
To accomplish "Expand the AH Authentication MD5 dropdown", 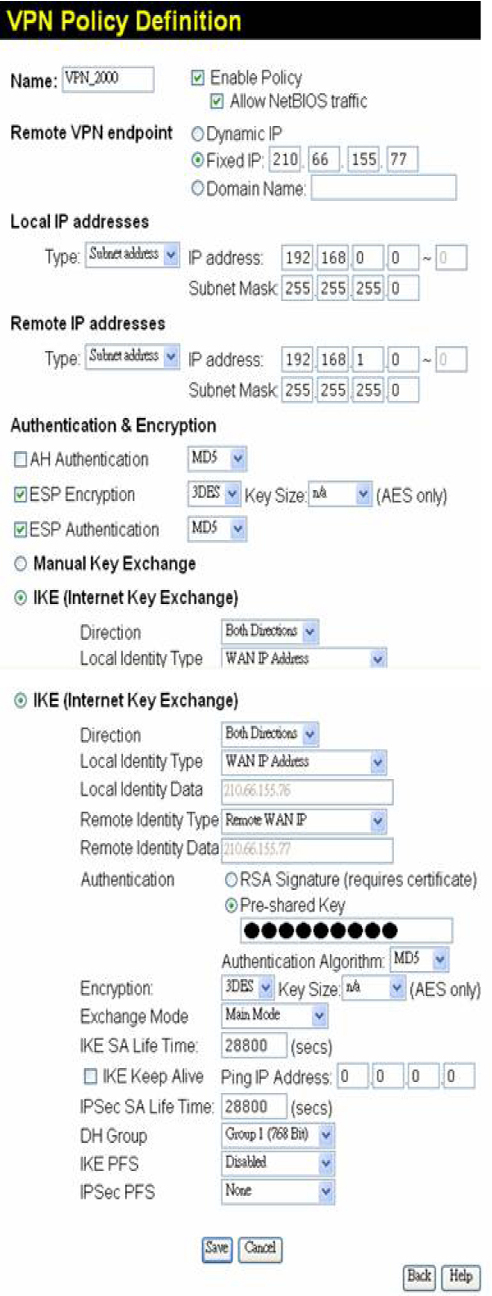I will point(217,459).
